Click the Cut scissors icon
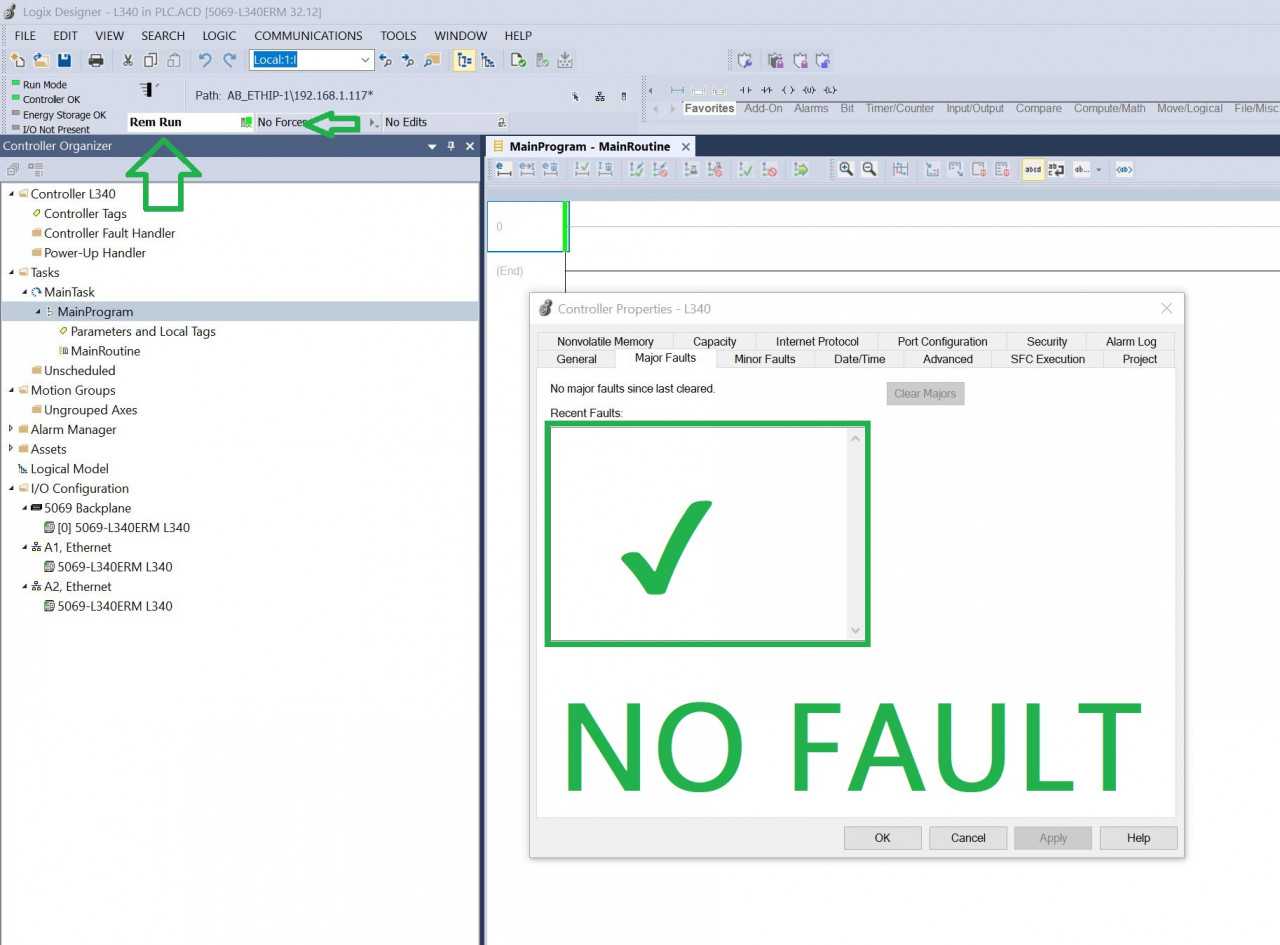The image size is (1280, 945). (128, 60)
